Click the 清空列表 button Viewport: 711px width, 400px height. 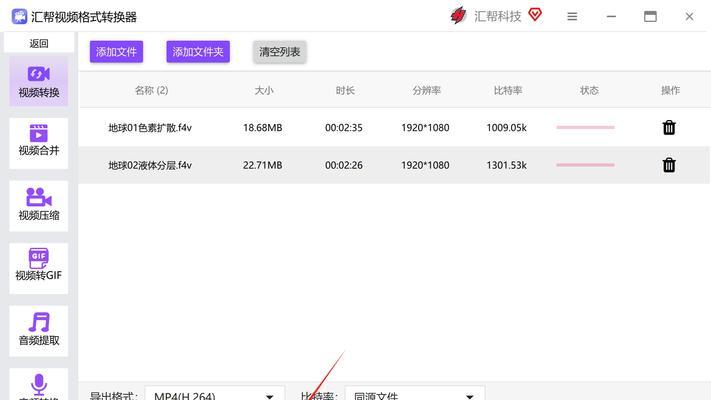279,52
